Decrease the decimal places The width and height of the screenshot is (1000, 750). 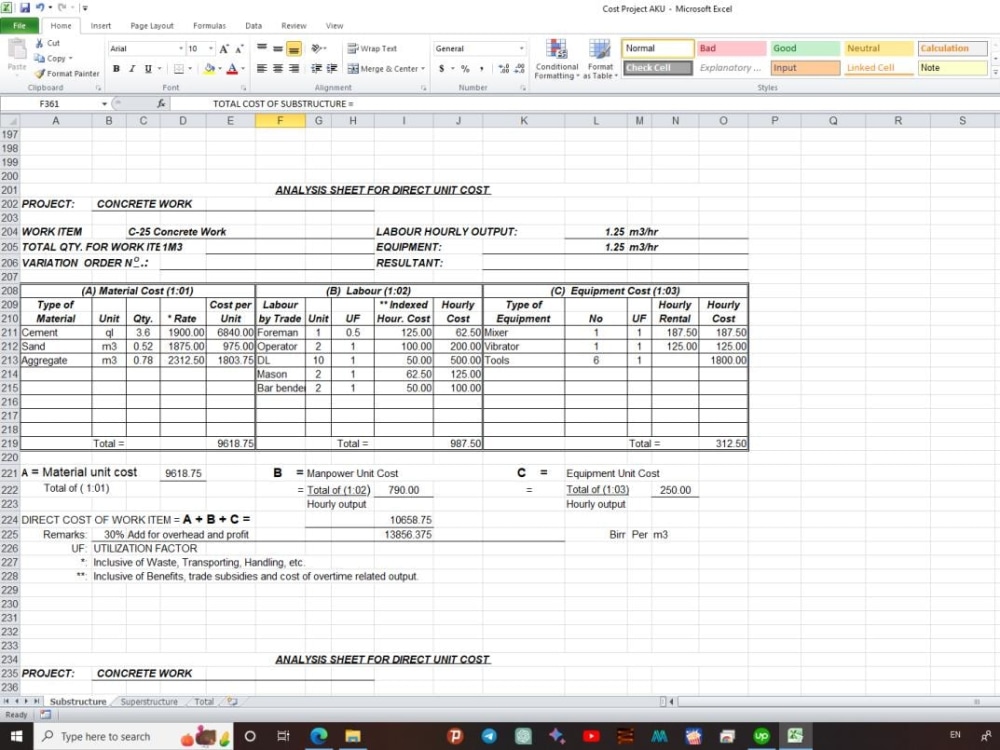coord(520,68)
